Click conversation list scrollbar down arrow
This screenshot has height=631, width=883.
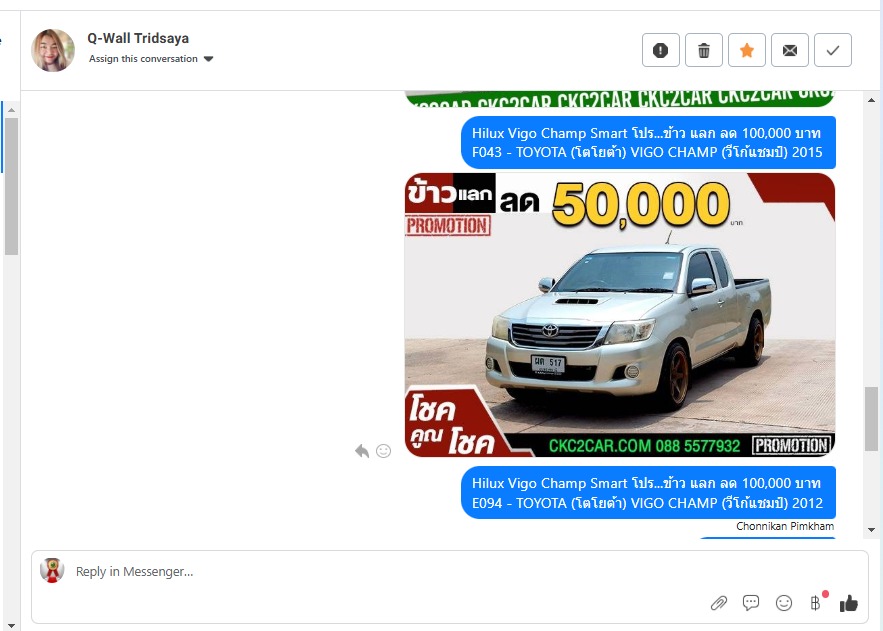[x=11, y=625]
